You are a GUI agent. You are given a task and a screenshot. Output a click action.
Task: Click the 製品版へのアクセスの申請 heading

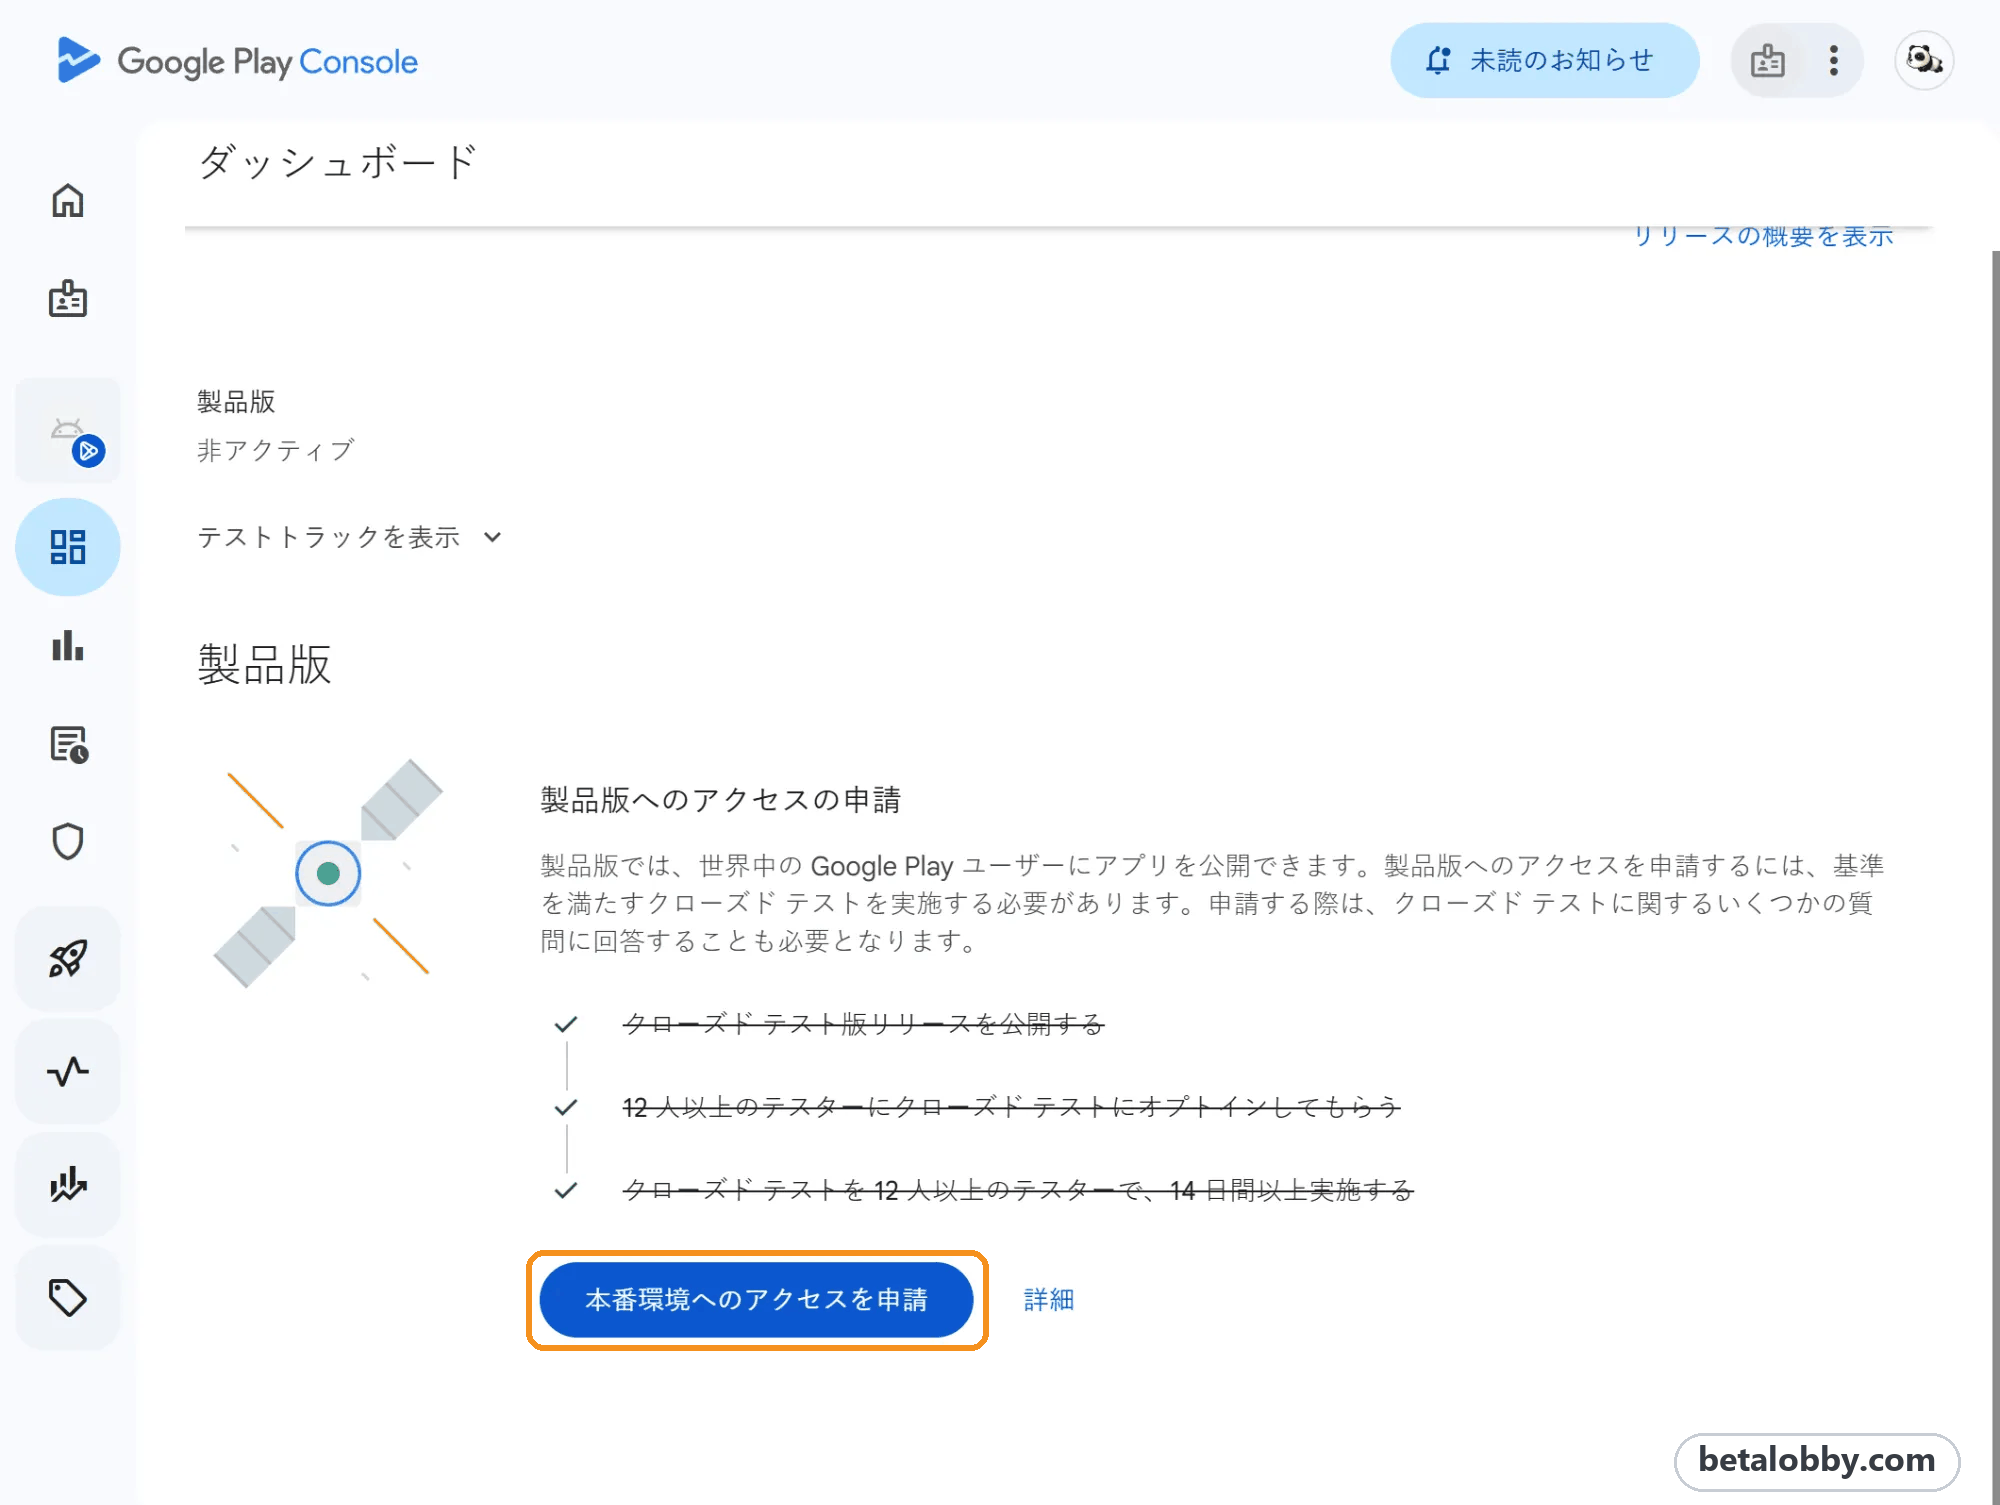[721, 799]
